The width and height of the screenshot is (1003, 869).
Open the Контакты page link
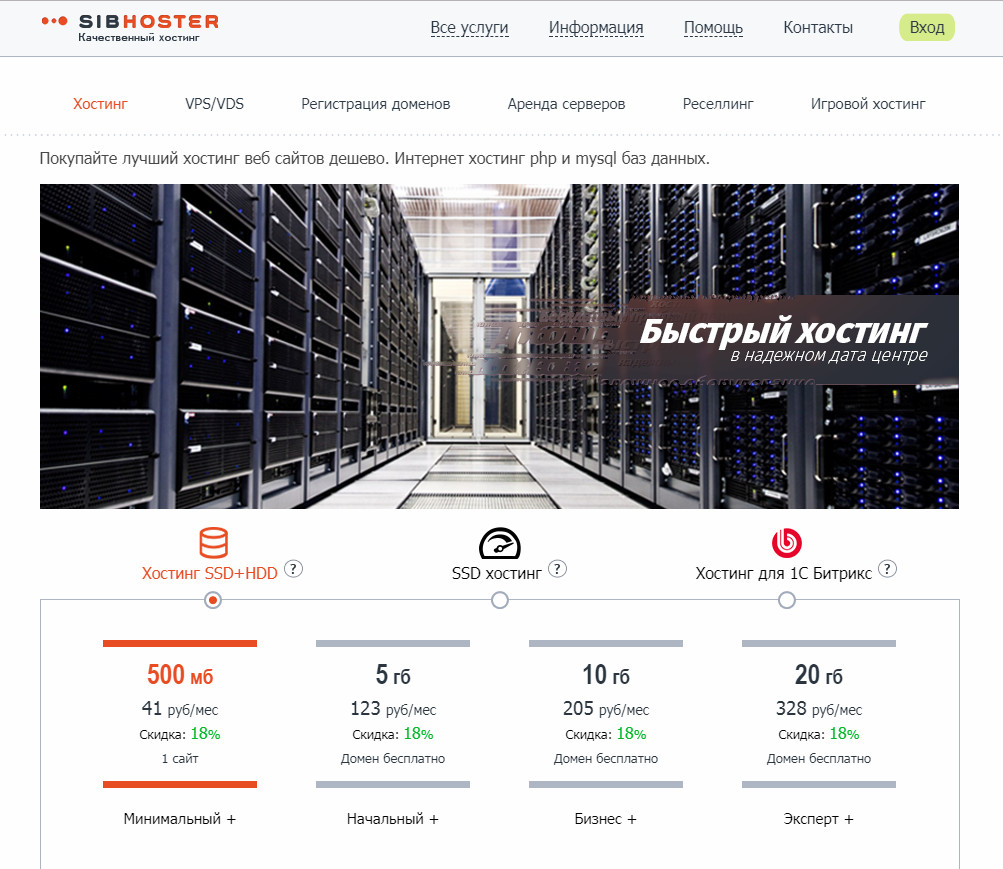[x=818, y=28]
